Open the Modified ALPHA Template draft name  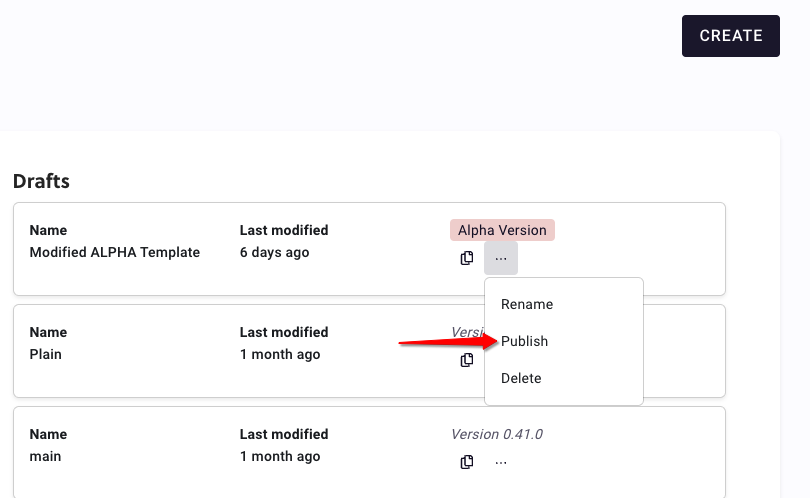click(x=115, y=252)
